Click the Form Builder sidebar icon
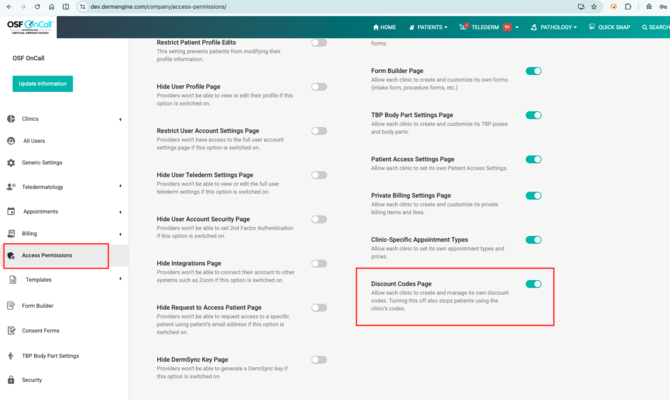 coord(11,306)
